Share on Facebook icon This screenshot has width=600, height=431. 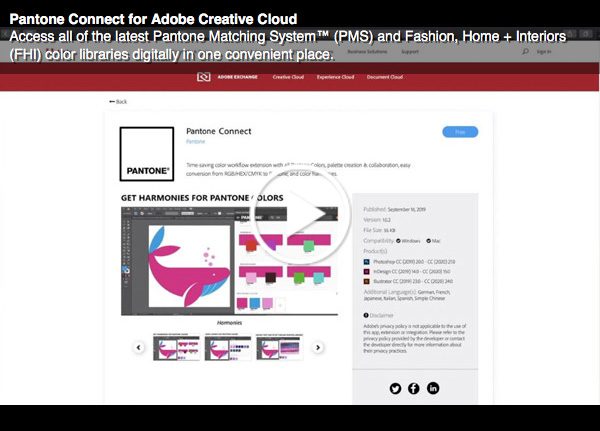tap(414, 389)
